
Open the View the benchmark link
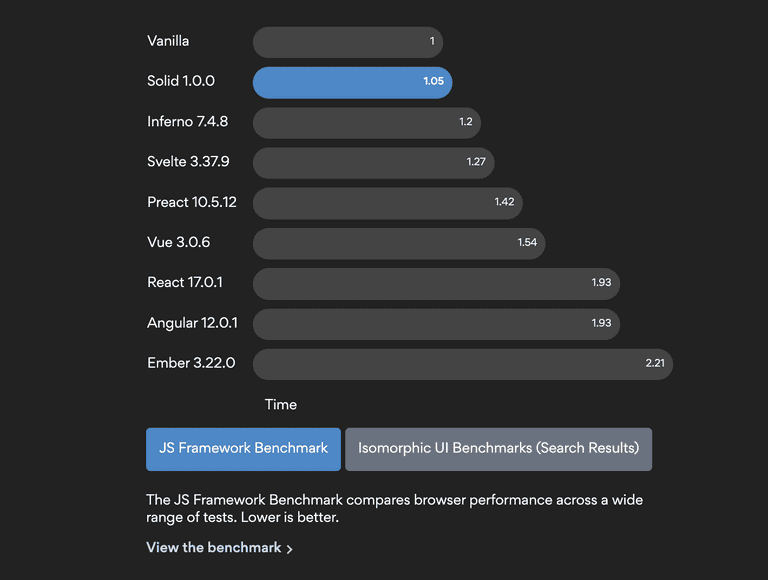(x=214, y=548)
